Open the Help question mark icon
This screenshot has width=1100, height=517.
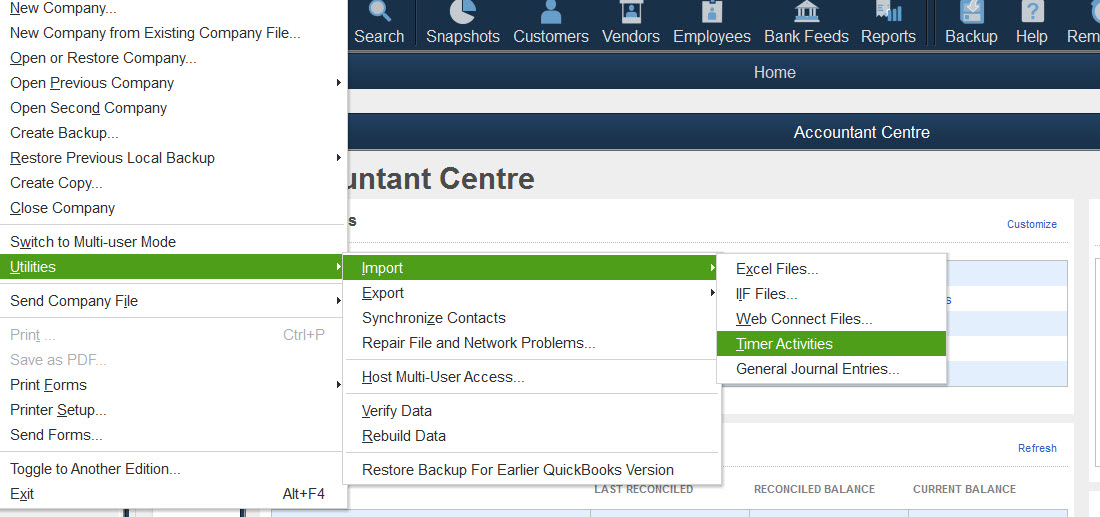click(1031, 14)
